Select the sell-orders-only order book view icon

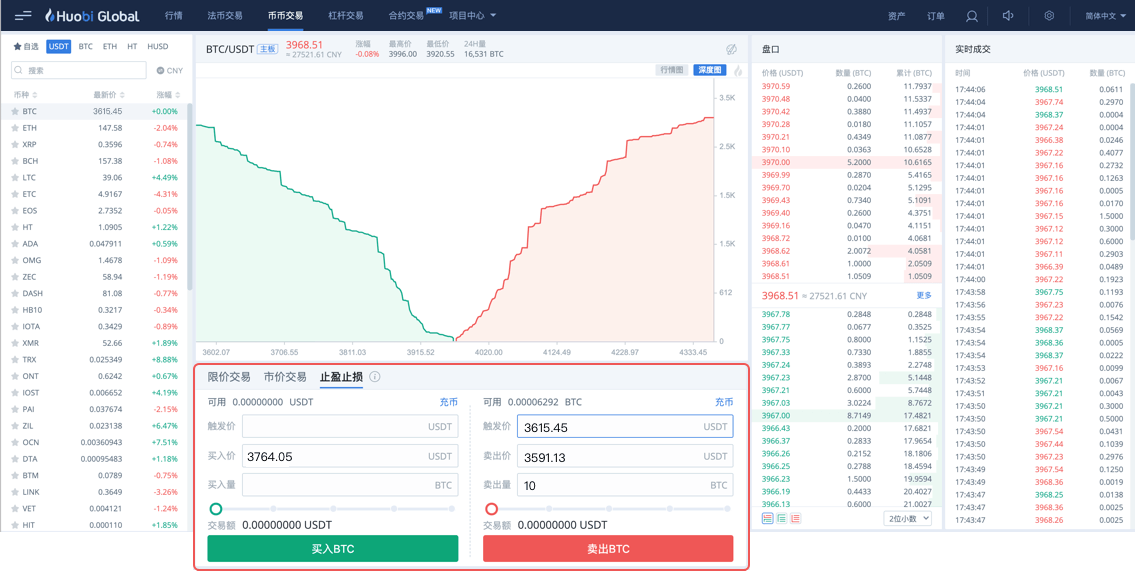(795, 519)
